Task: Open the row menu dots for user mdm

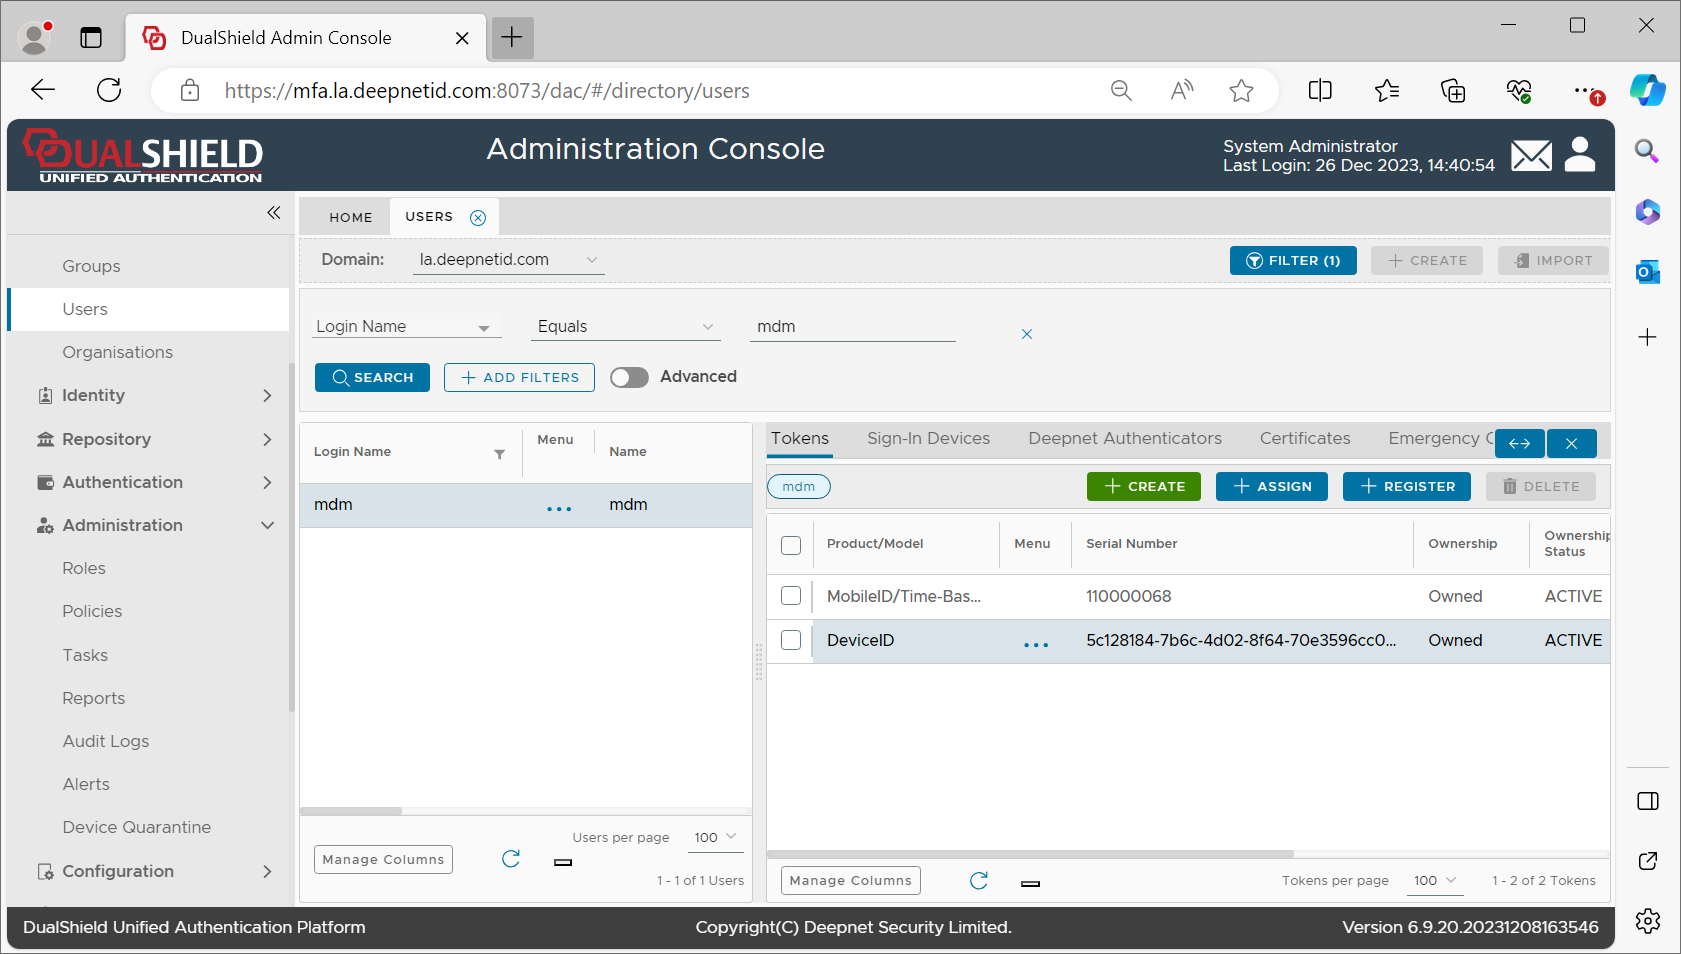Action: click(559, 507)
